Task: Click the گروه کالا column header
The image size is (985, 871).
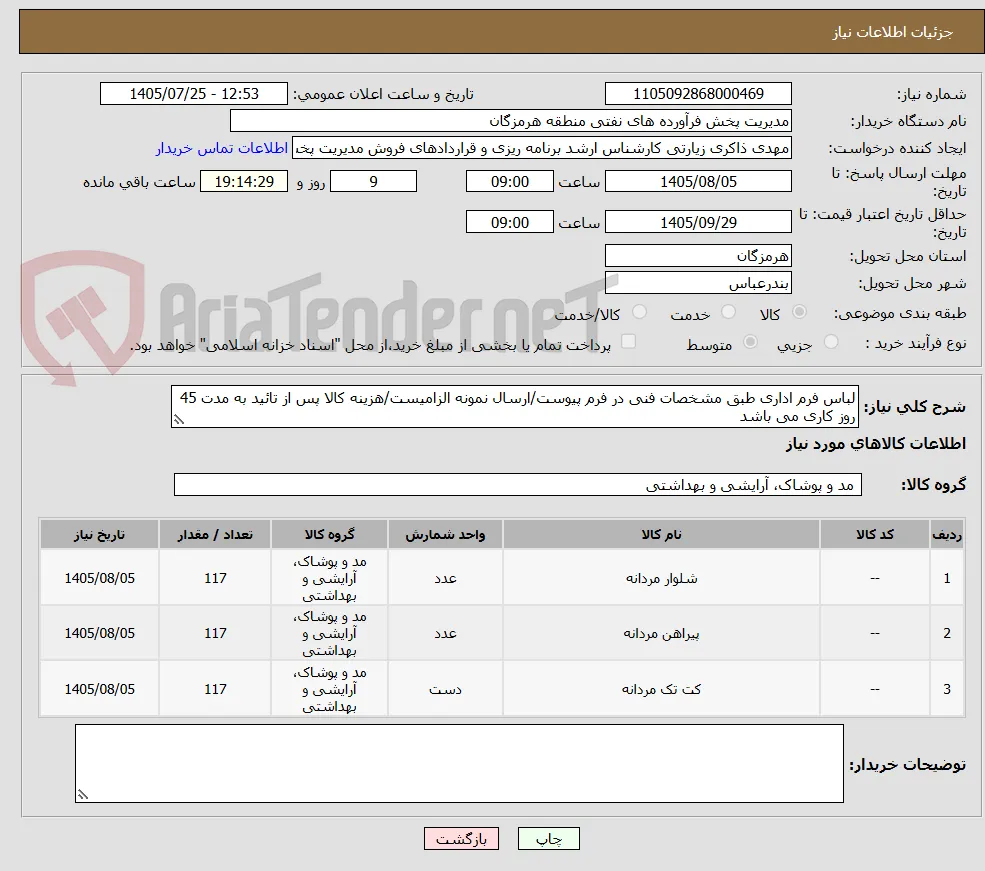Action: [x=329, y=534]
